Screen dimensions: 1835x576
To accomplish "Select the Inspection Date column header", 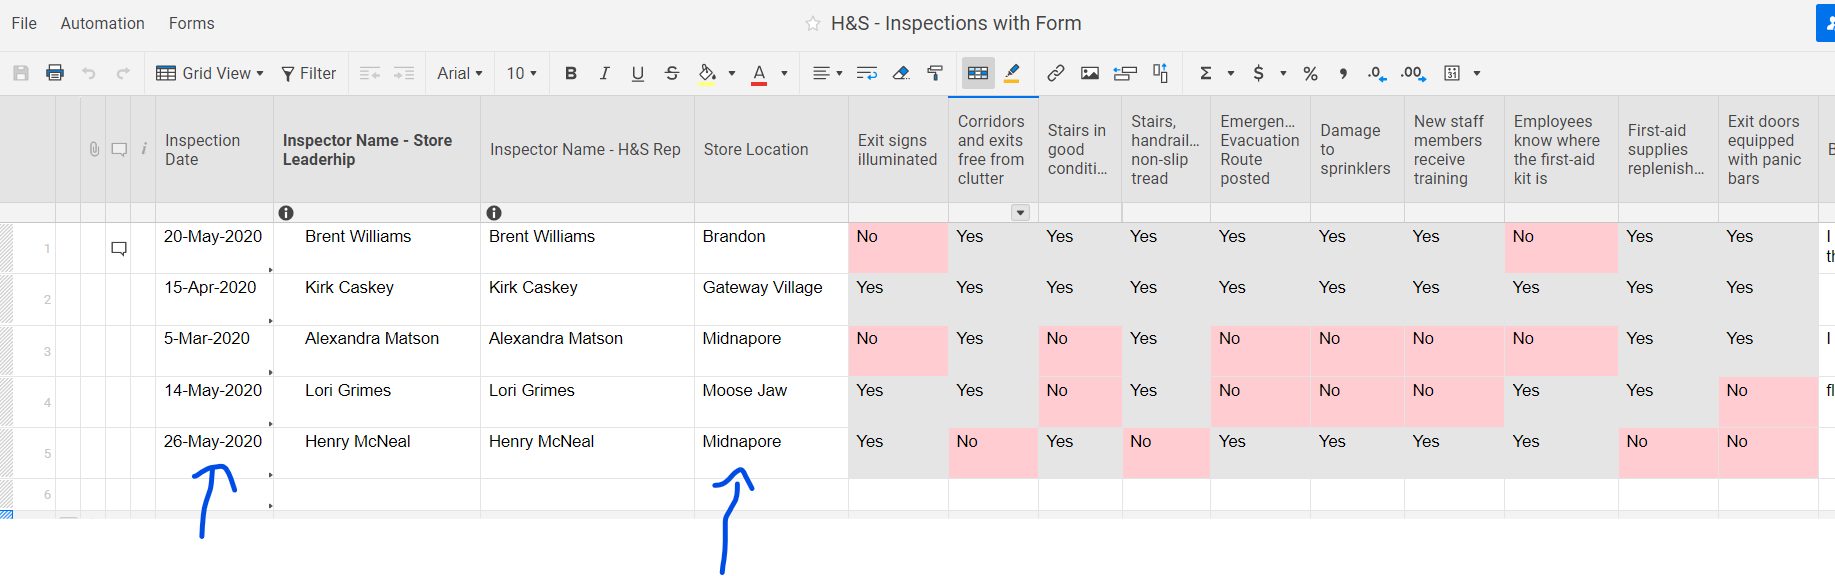I will click(214, 149).
